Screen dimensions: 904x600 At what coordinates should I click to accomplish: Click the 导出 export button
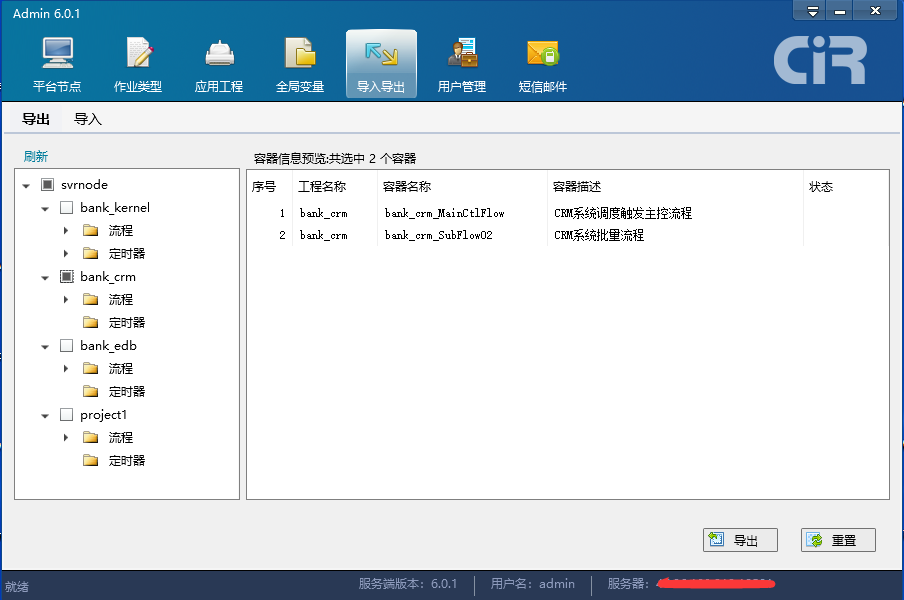point(740,540)
